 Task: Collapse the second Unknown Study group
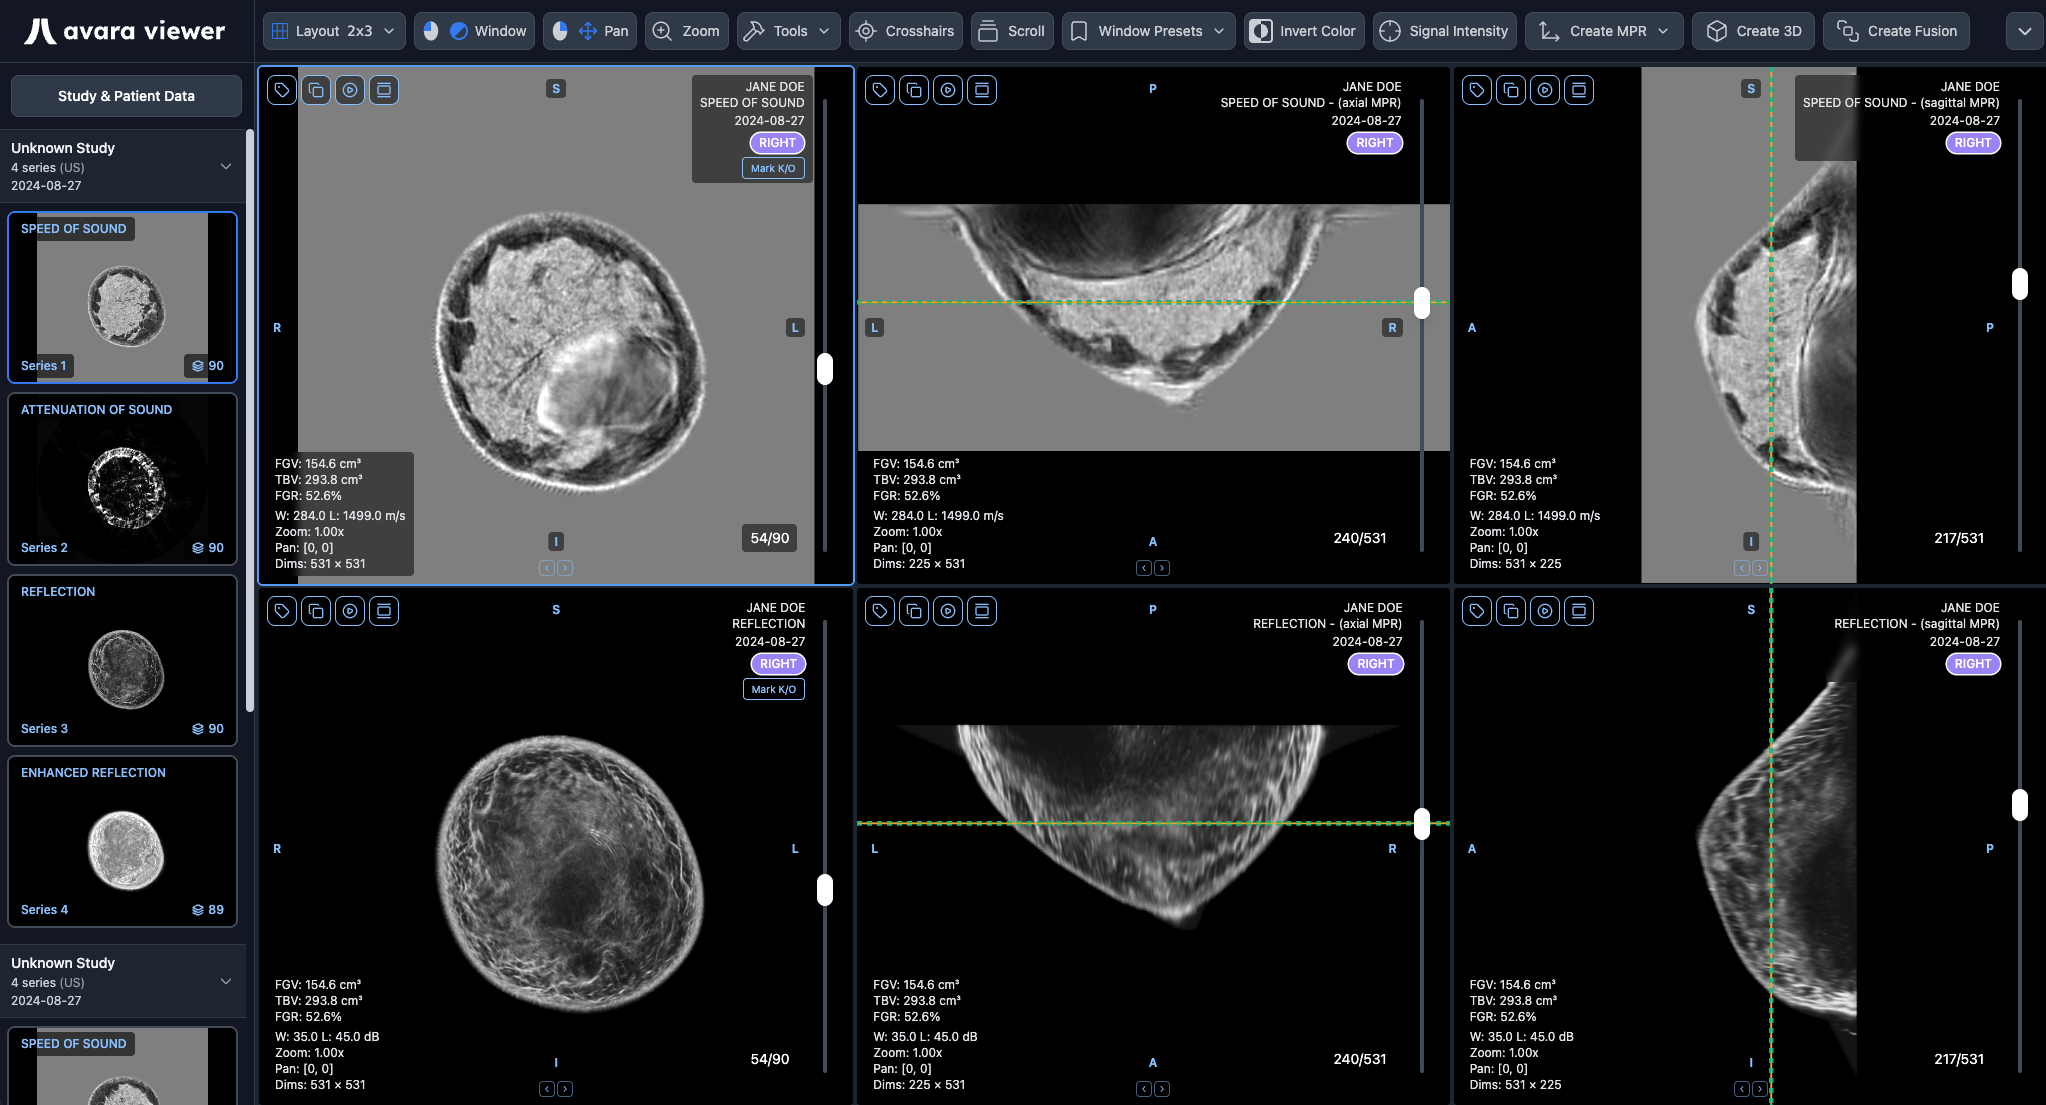[x=226, y=981]
